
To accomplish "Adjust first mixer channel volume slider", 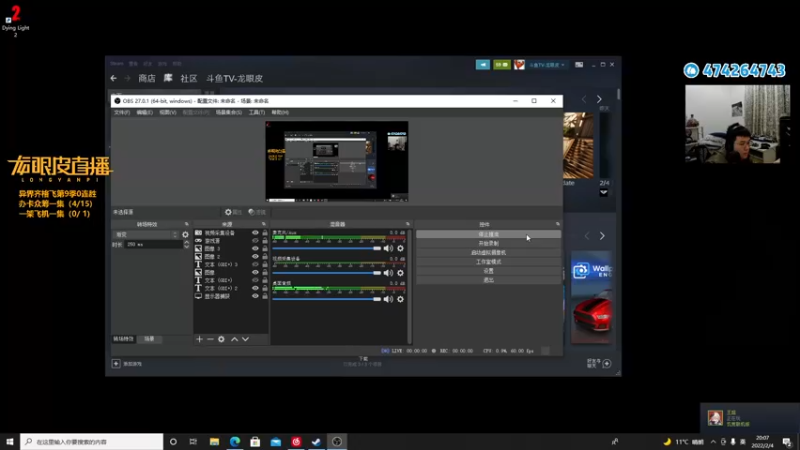I will tap(327, 248).
